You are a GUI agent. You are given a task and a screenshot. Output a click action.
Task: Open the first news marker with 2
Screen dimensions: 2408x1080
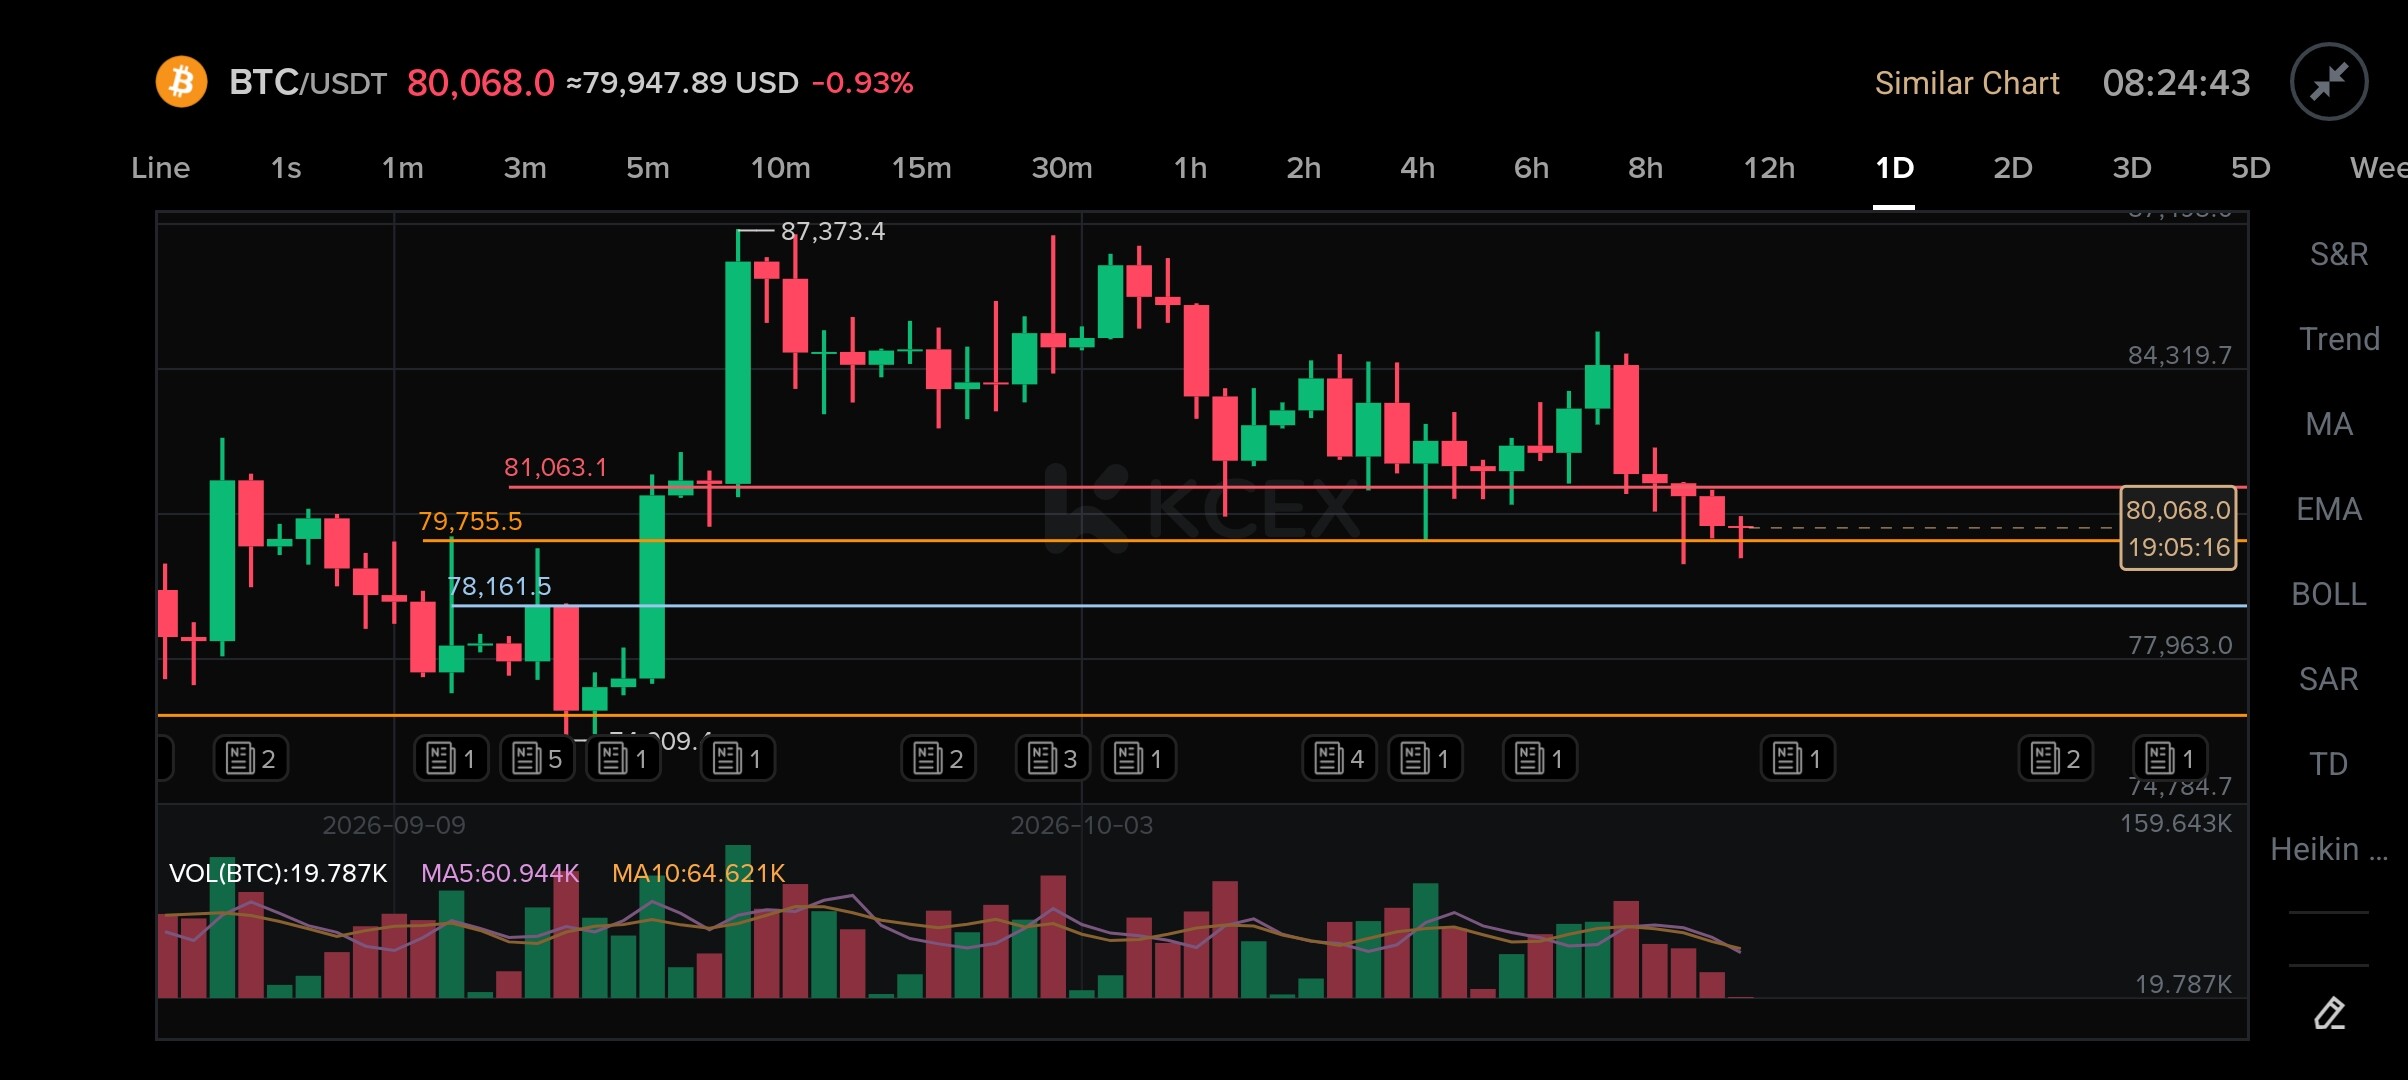pyautogui.click(x=251, y=759)
